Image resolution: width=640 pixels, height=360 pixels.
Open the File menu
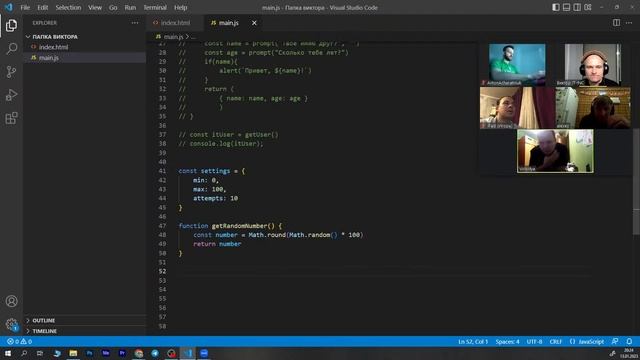pyautogui.click(x=25, y=7)
